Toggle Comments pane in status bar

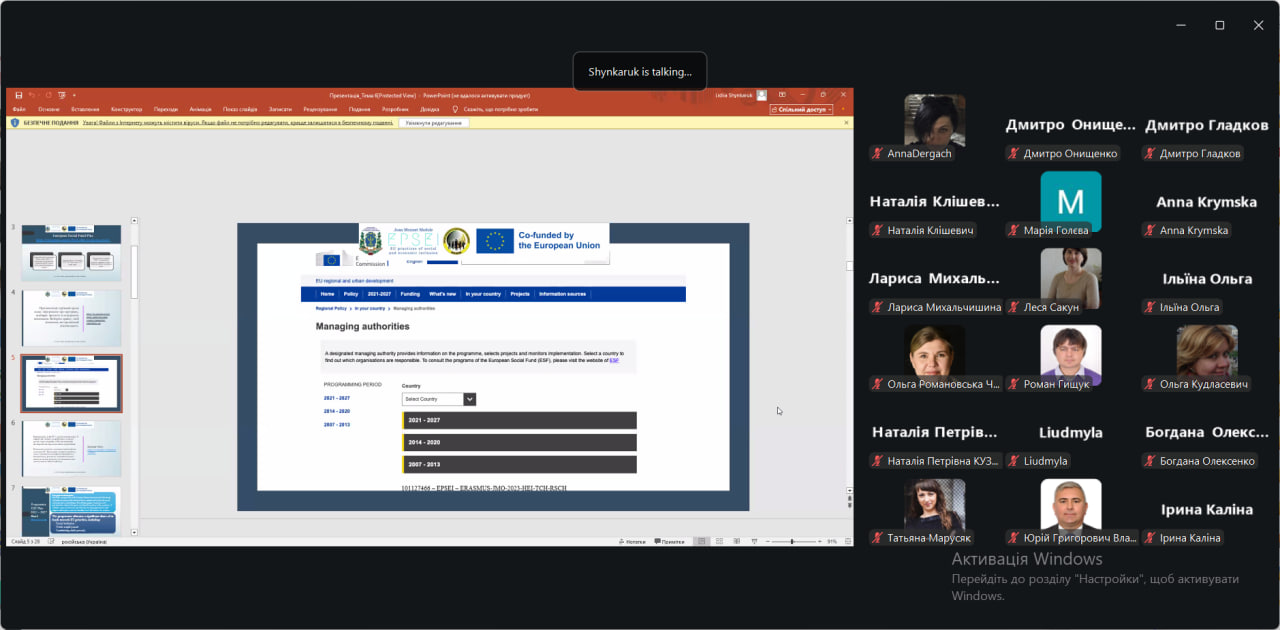tap(670, 541)
